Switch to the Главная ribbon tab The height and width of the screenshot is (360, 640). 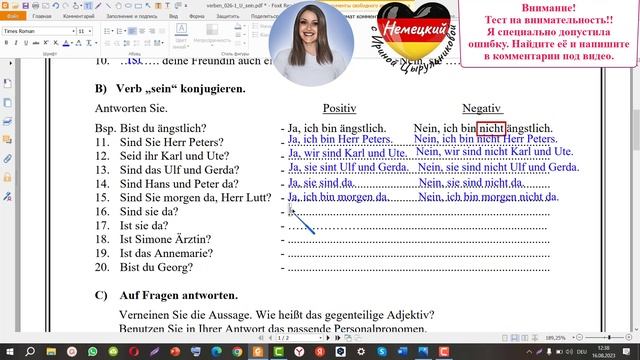[x=42, y=16]
